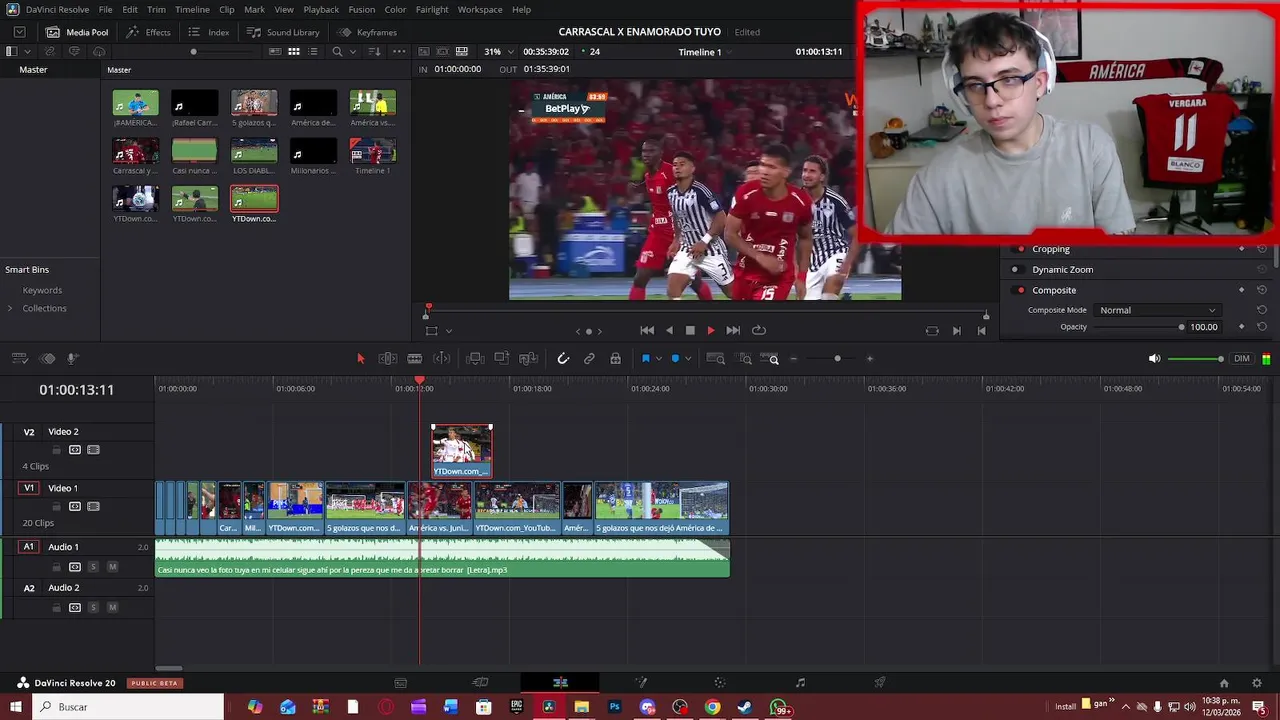Adjust the monitor volume slider
This screenshot has height=720, width=1280.
click(1195, 359)
